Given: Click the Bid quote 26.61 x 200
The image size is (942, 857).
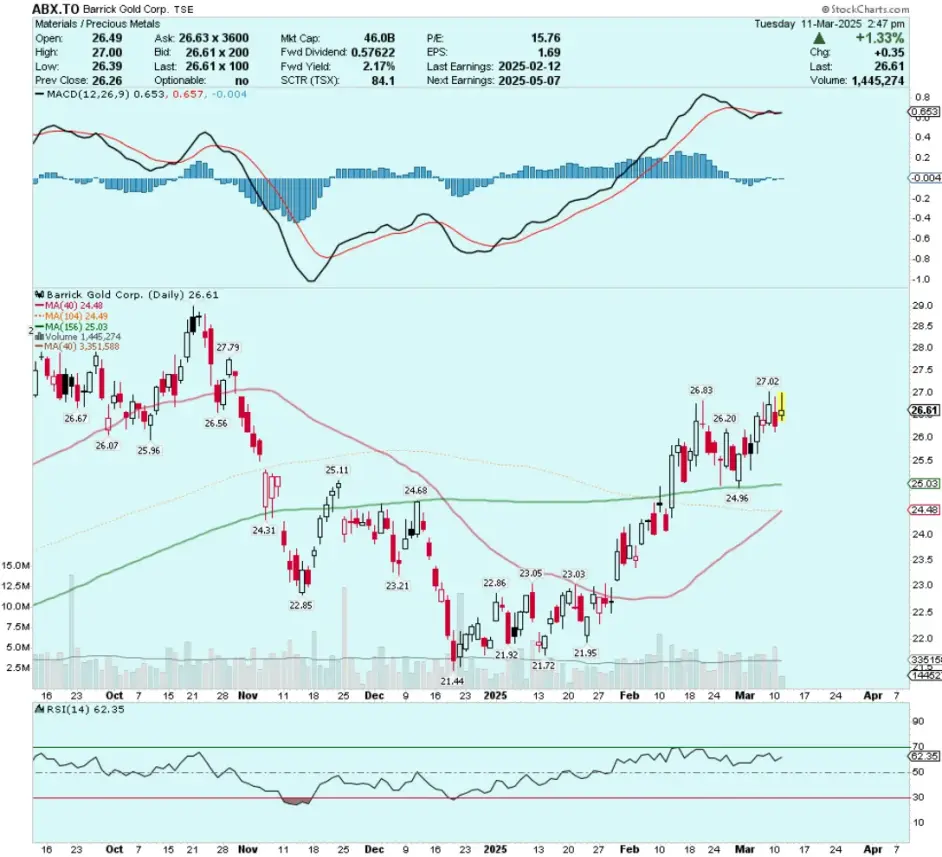Looking at the screenshot, I should click(x=217, y=52).
